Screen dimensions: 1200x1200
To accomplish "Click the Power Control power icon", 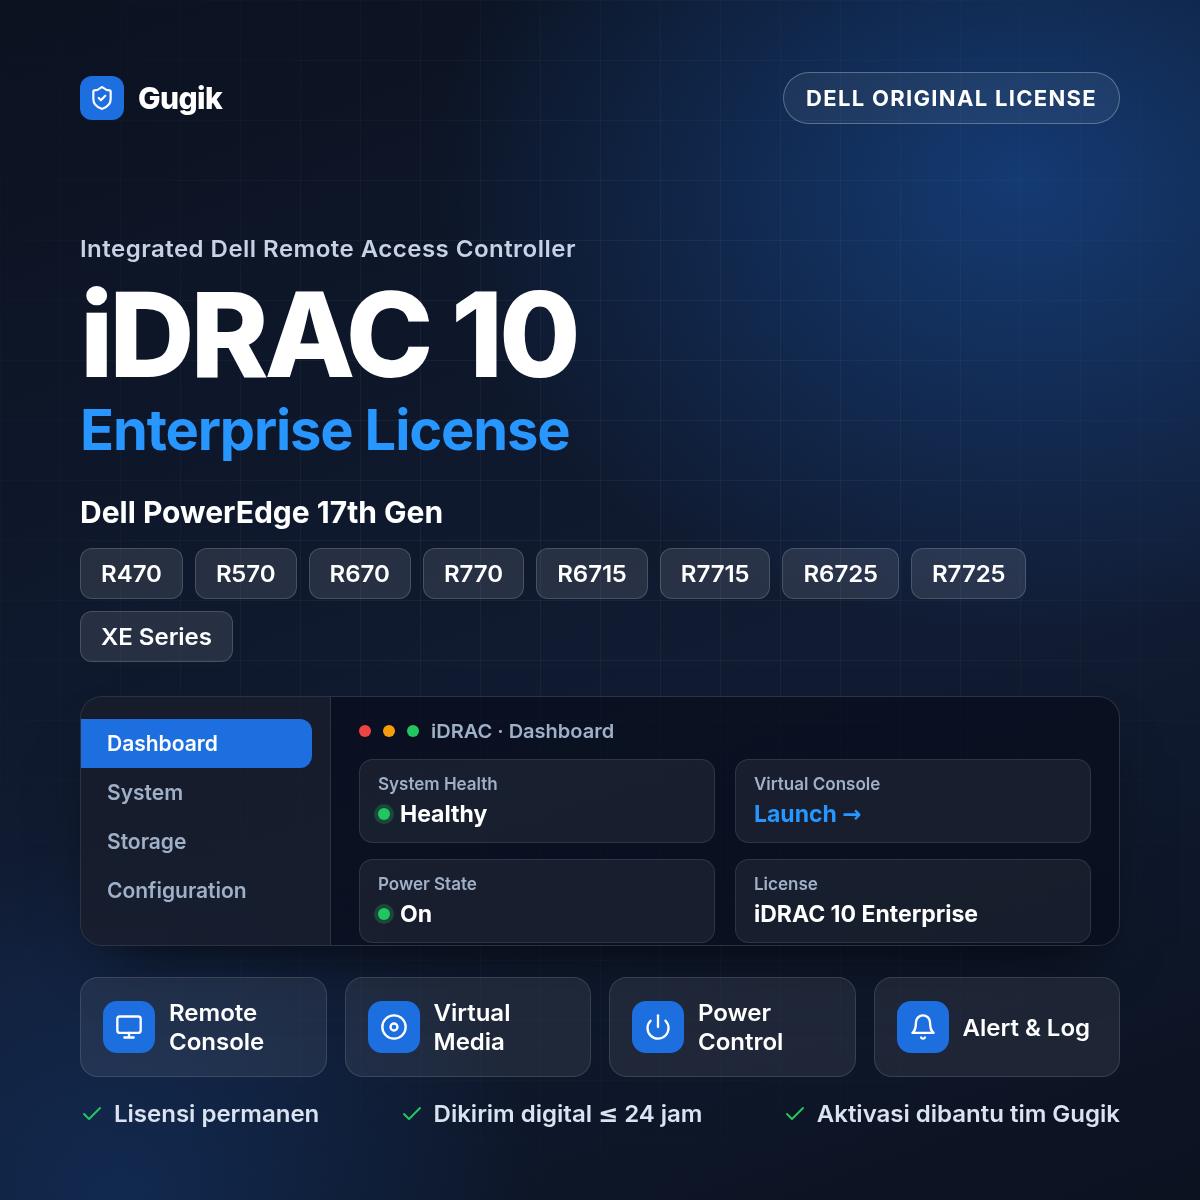I will (658, 1027).
